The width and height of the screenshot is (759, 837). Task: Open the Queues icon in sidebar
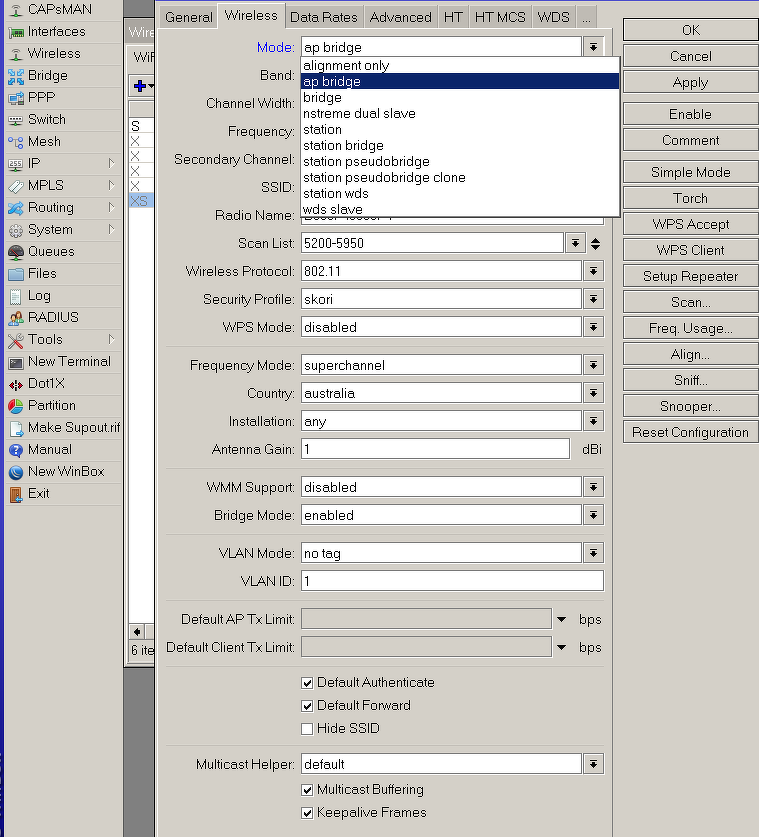coord(16,252)
